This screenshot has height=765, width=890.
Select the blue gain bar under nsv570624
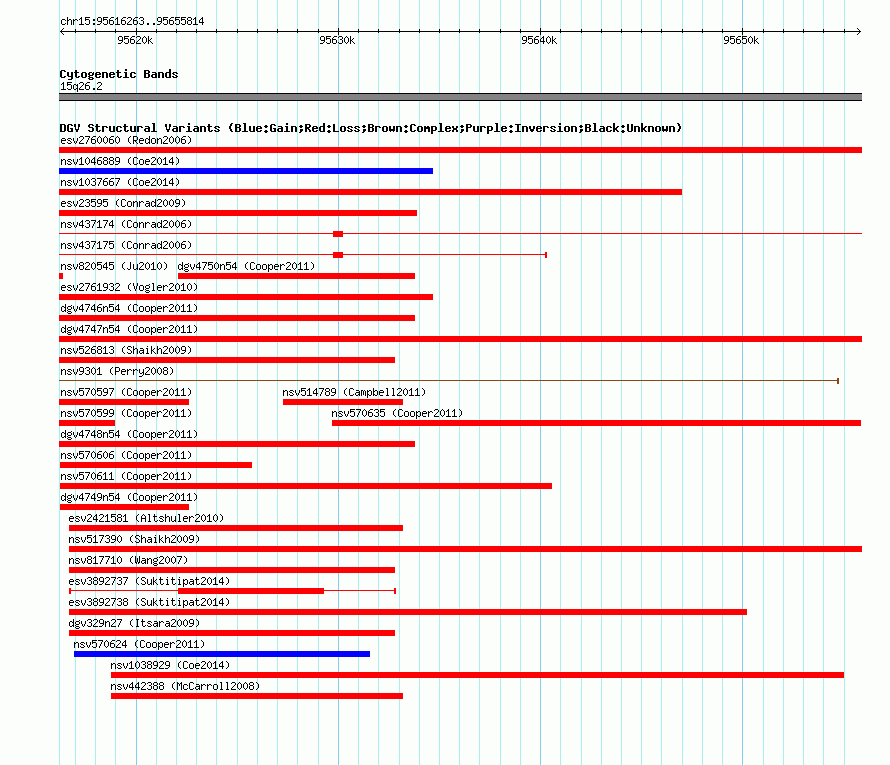[222, 654]
